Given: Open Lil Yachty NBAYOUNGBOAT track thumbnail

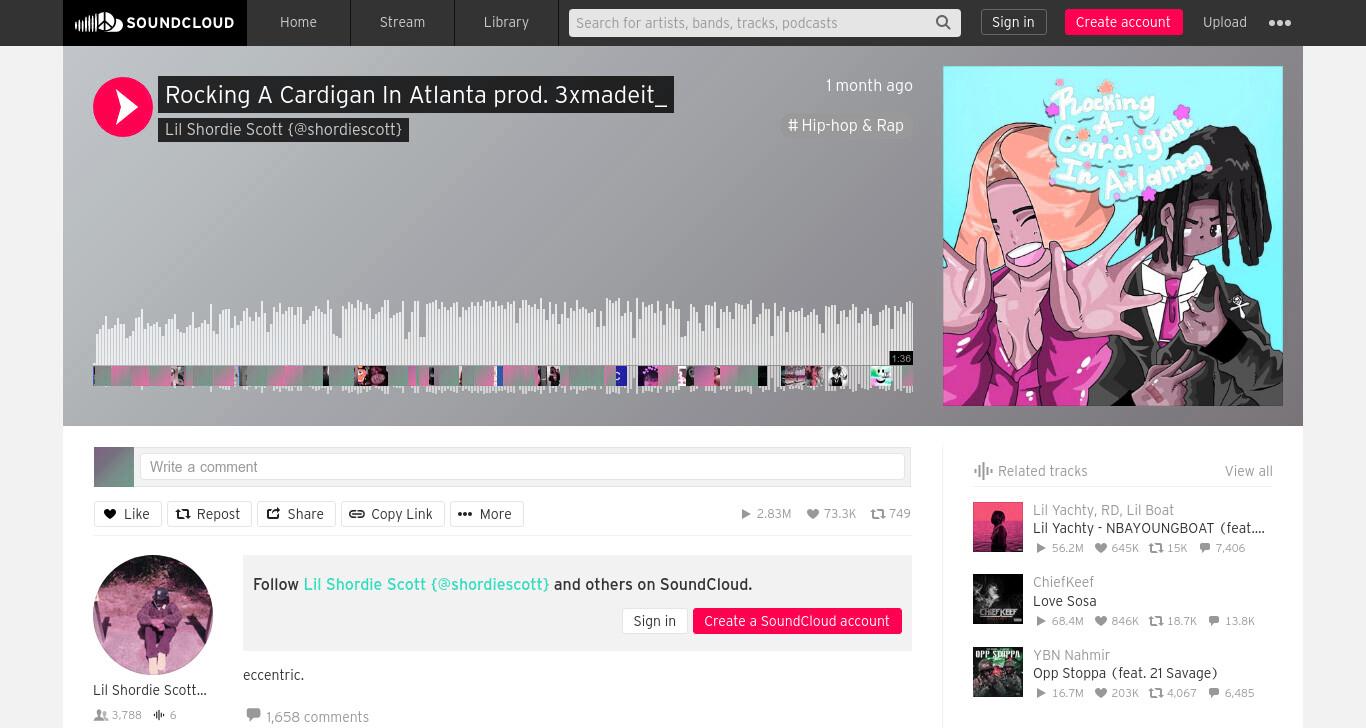Looking at the screenshot, I should click(x=998, y=527).
